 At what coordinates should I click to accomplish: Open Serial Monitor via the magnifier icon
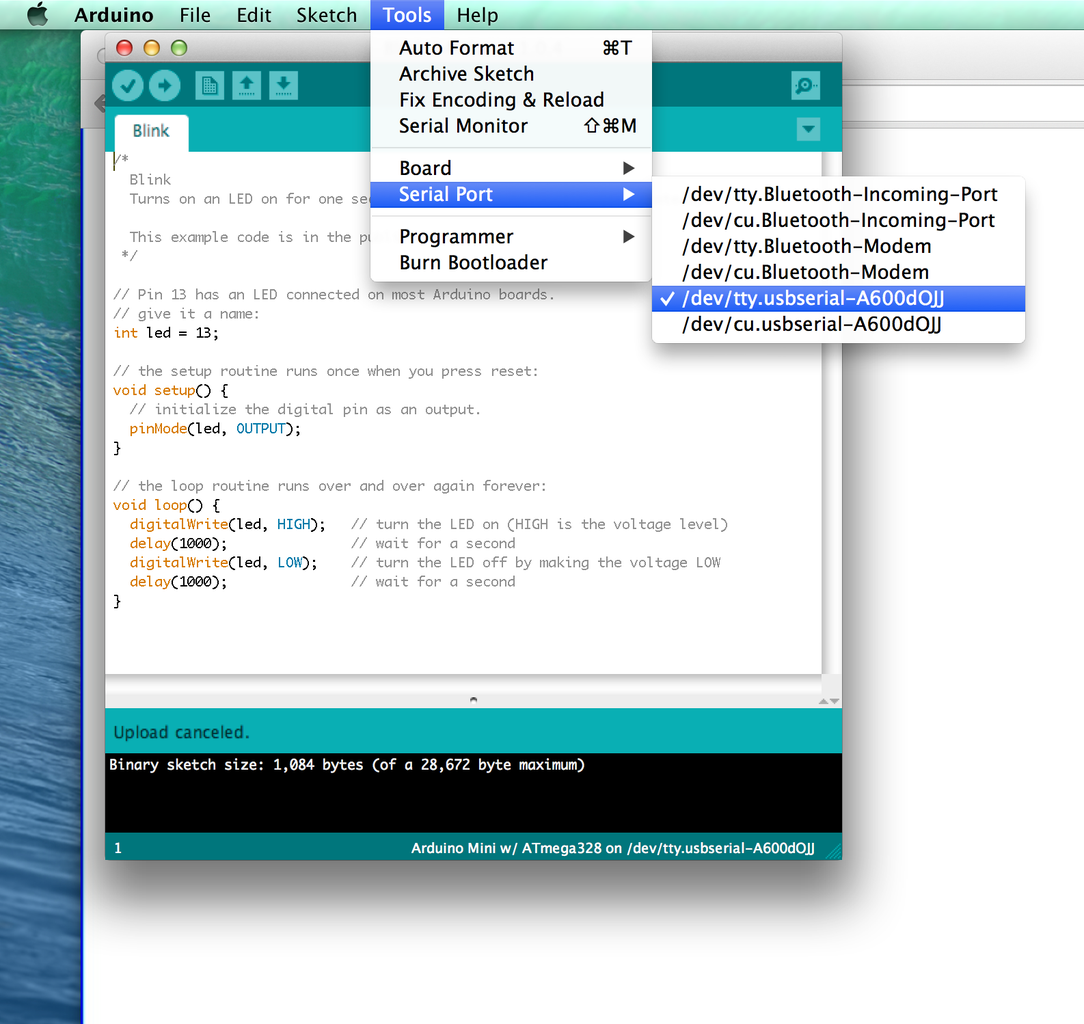click(805, 85)
